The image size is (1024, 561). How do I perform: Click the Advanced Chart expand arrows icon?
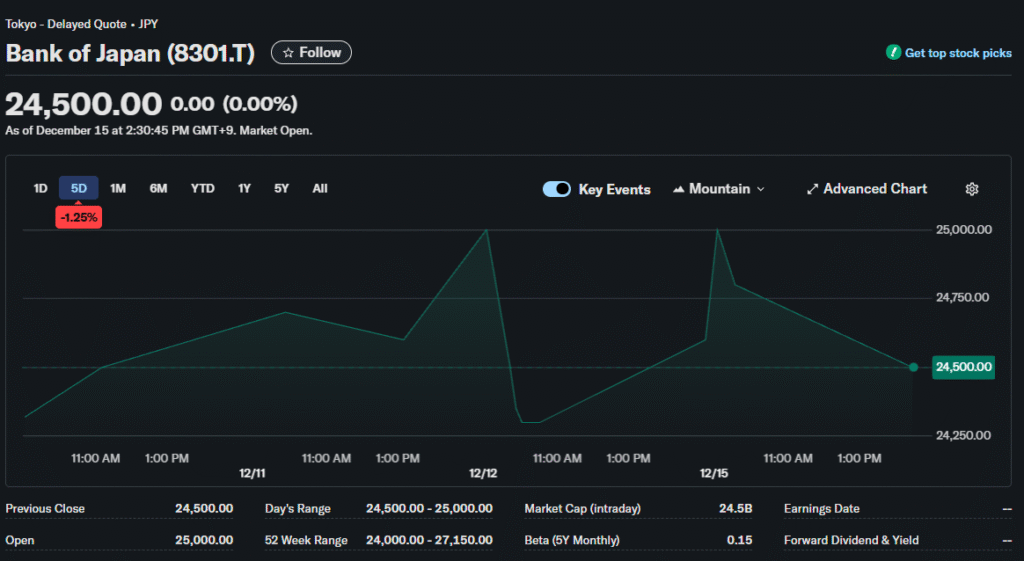pyautogui.click(x=813, y=189)
